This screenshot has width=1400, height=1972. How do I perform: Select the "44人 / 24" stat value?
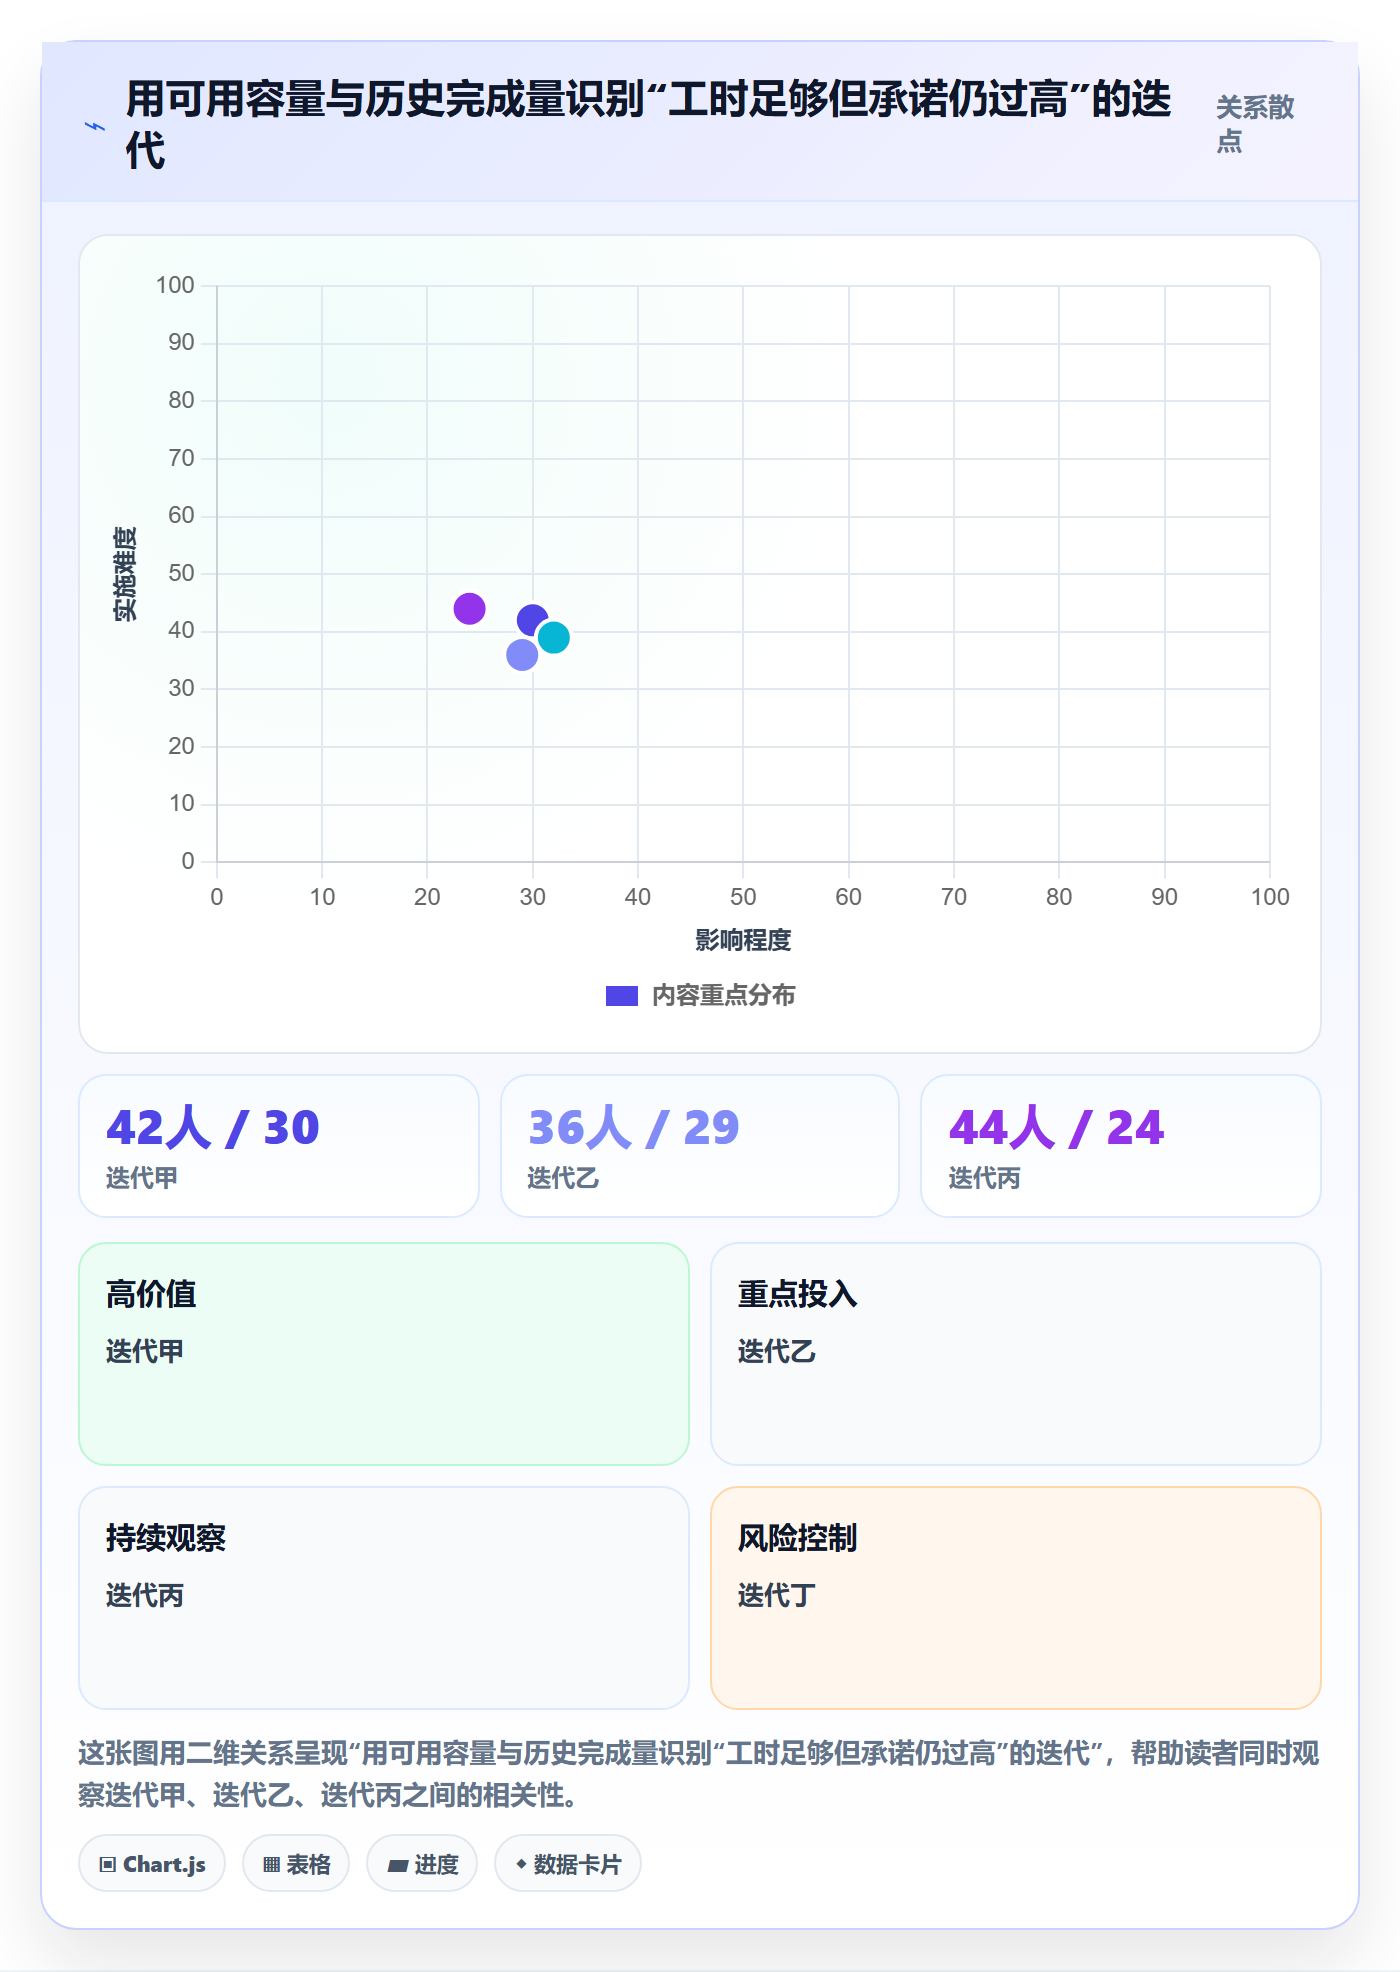1056,1128
